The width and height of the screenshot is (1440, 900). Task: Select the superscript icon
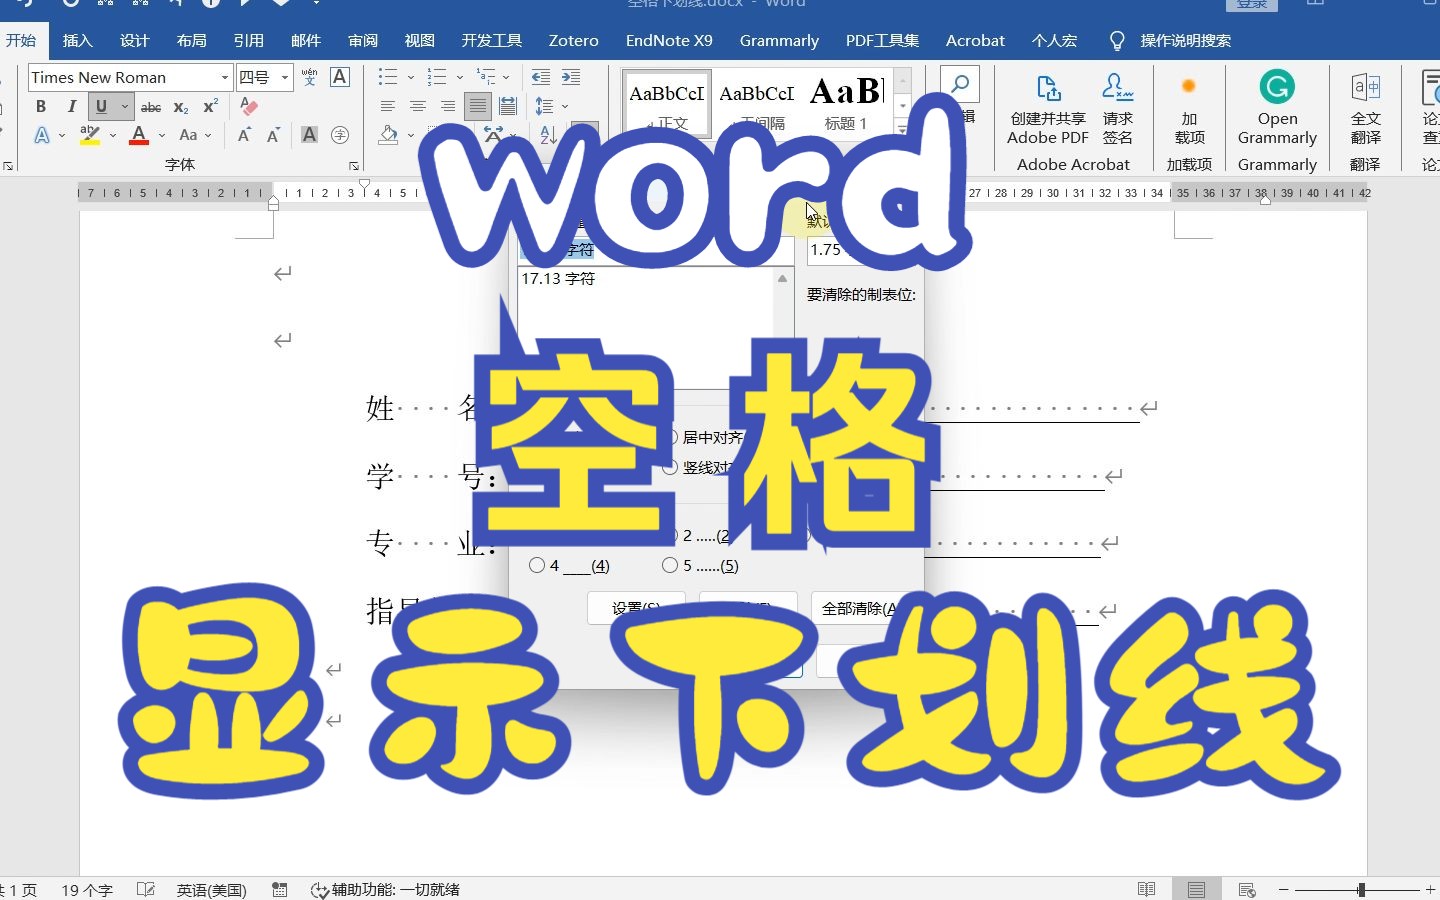click(208, 106)
